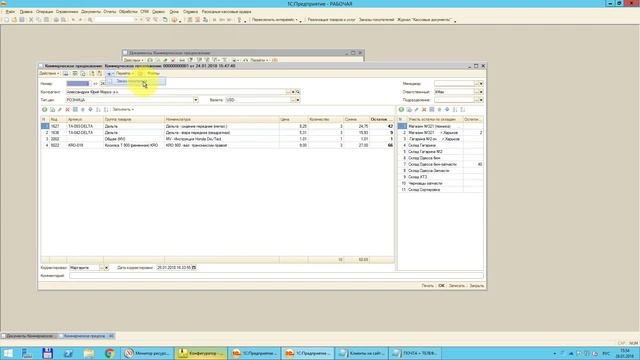Click the Печать button at the bottom
The height and width of the screenshot is (360, 640).
[x=427, y=286]
